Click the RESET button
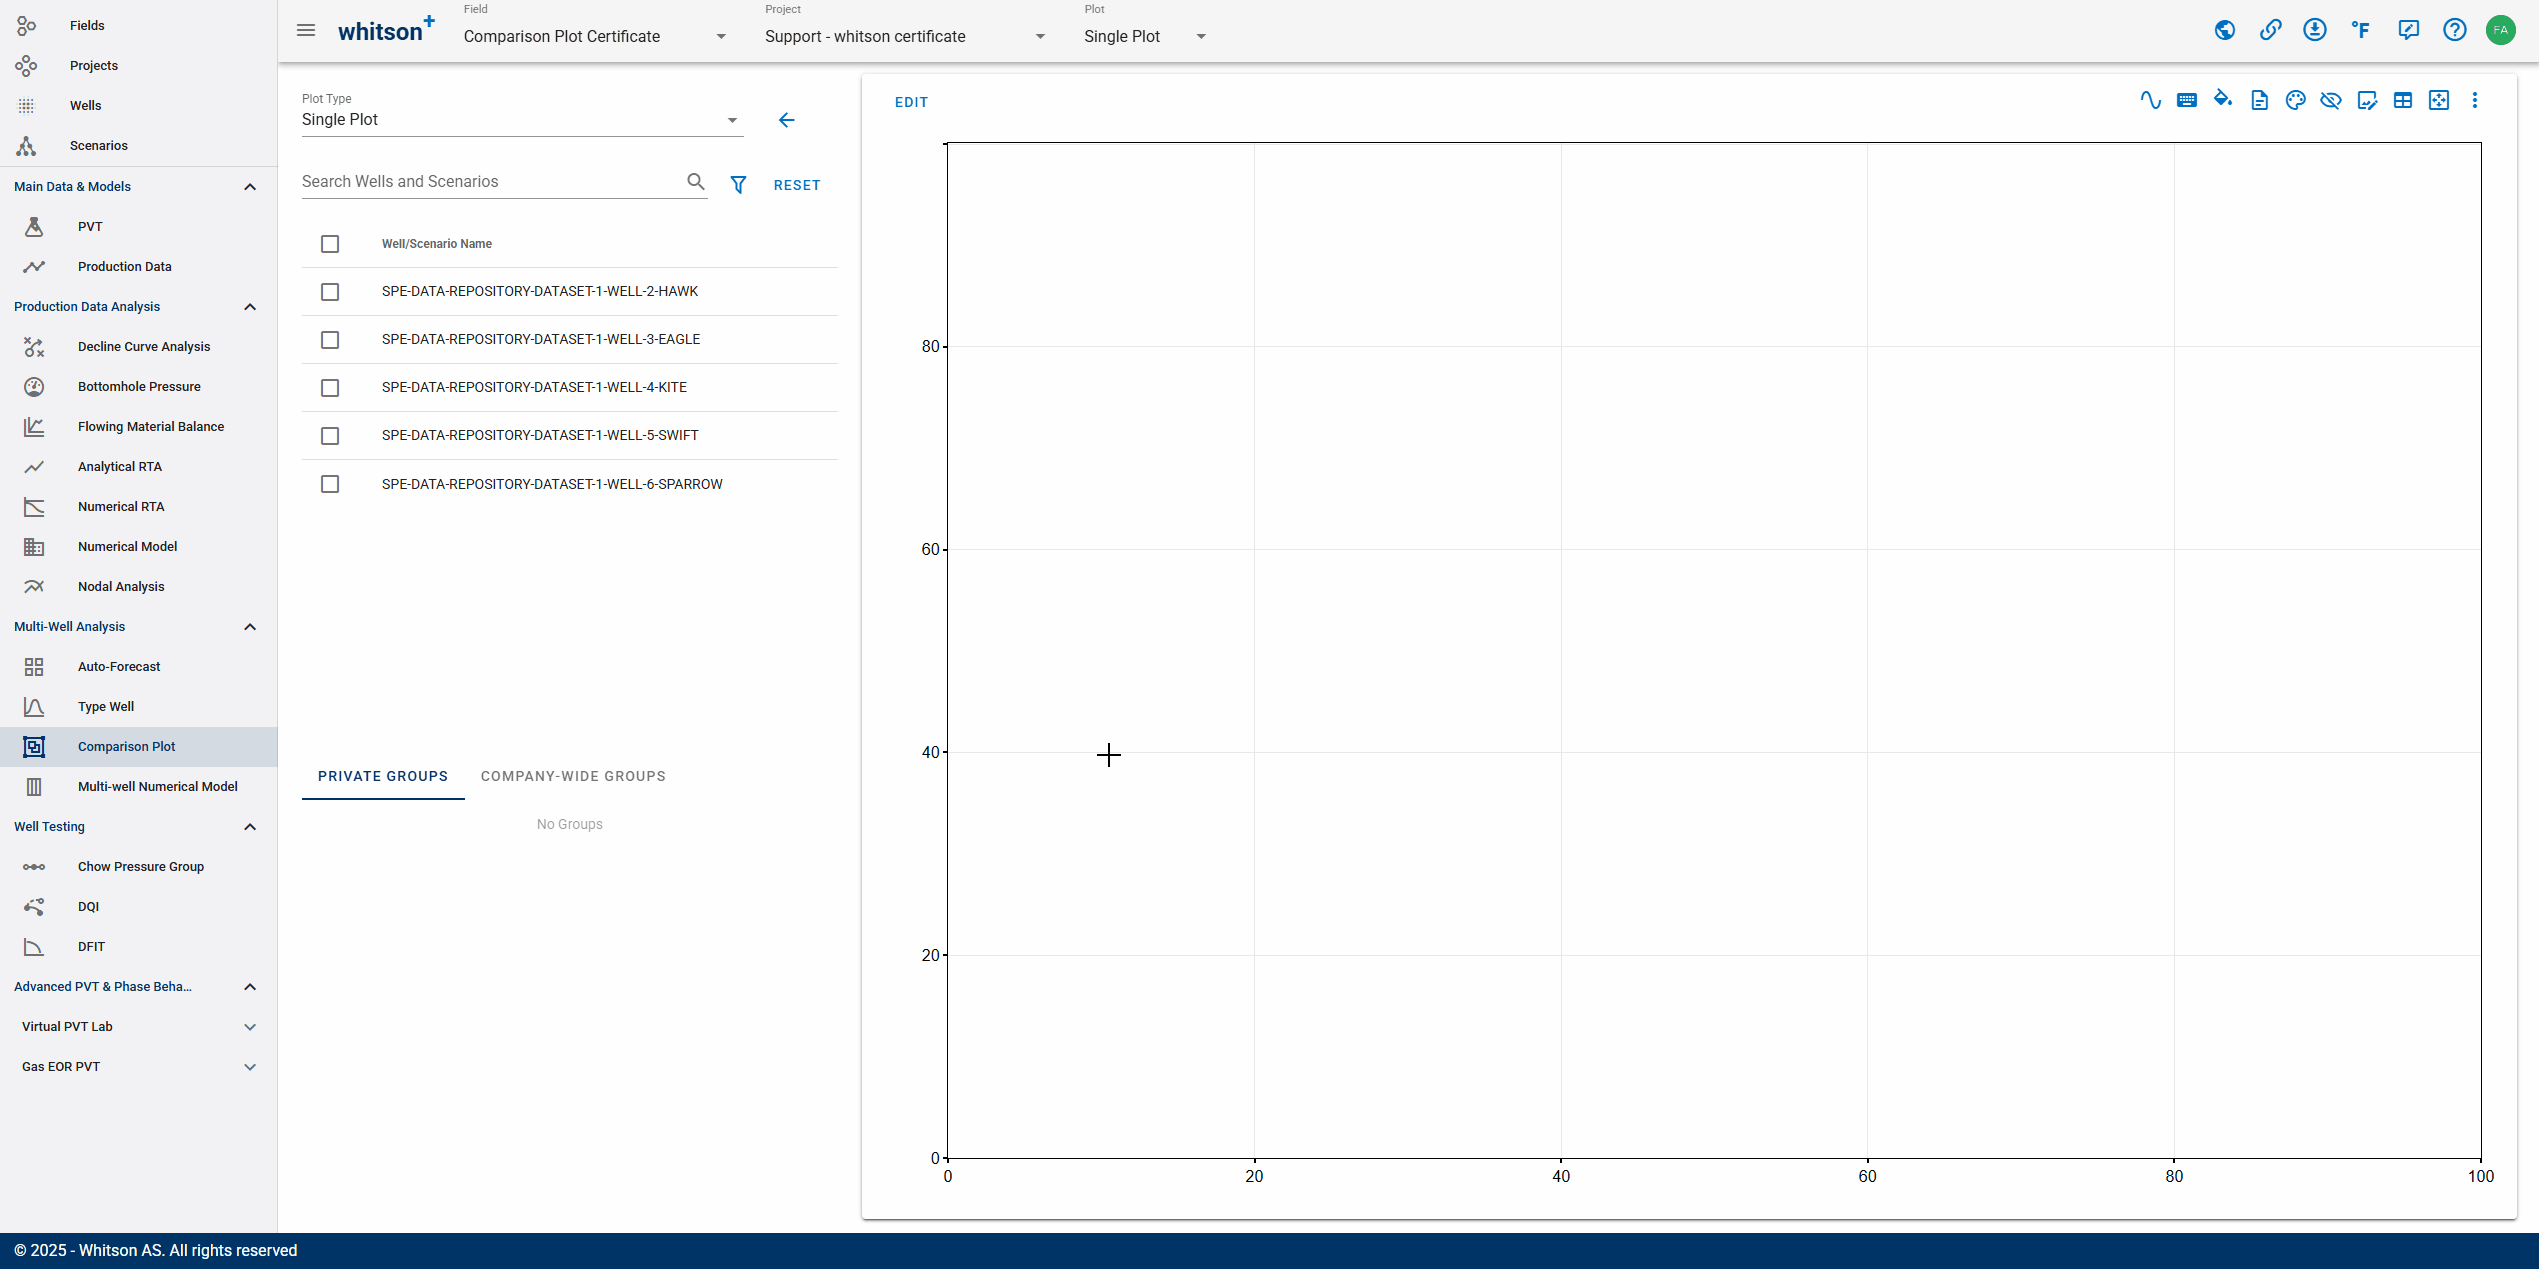 click(x=797, y=183)
